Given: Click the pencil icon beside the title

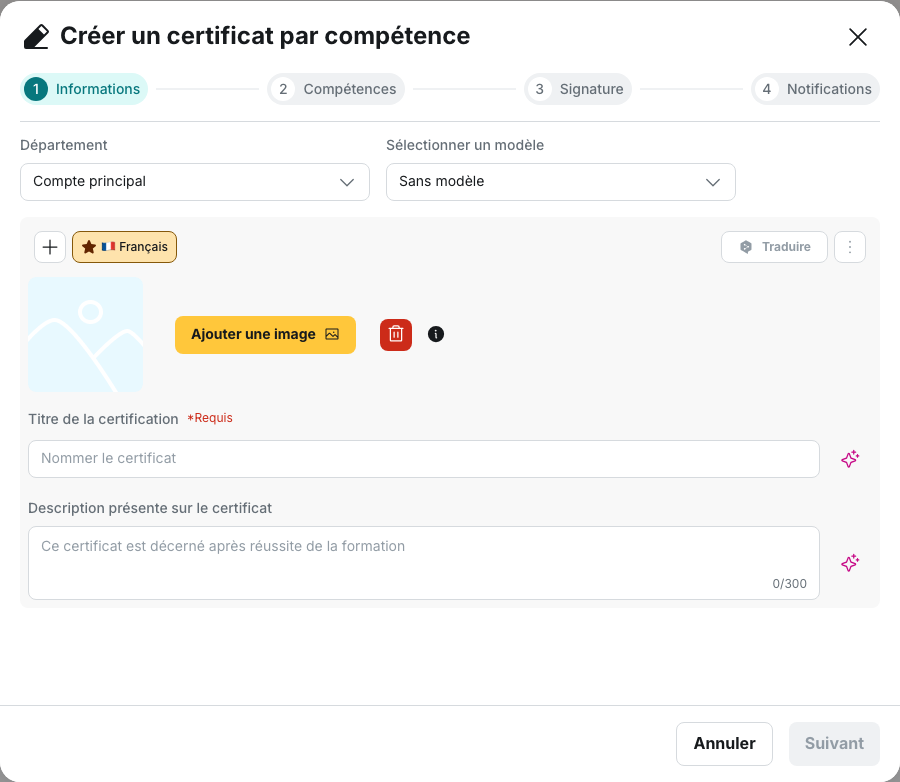Looking at the screenshot, I should (36, 37).
